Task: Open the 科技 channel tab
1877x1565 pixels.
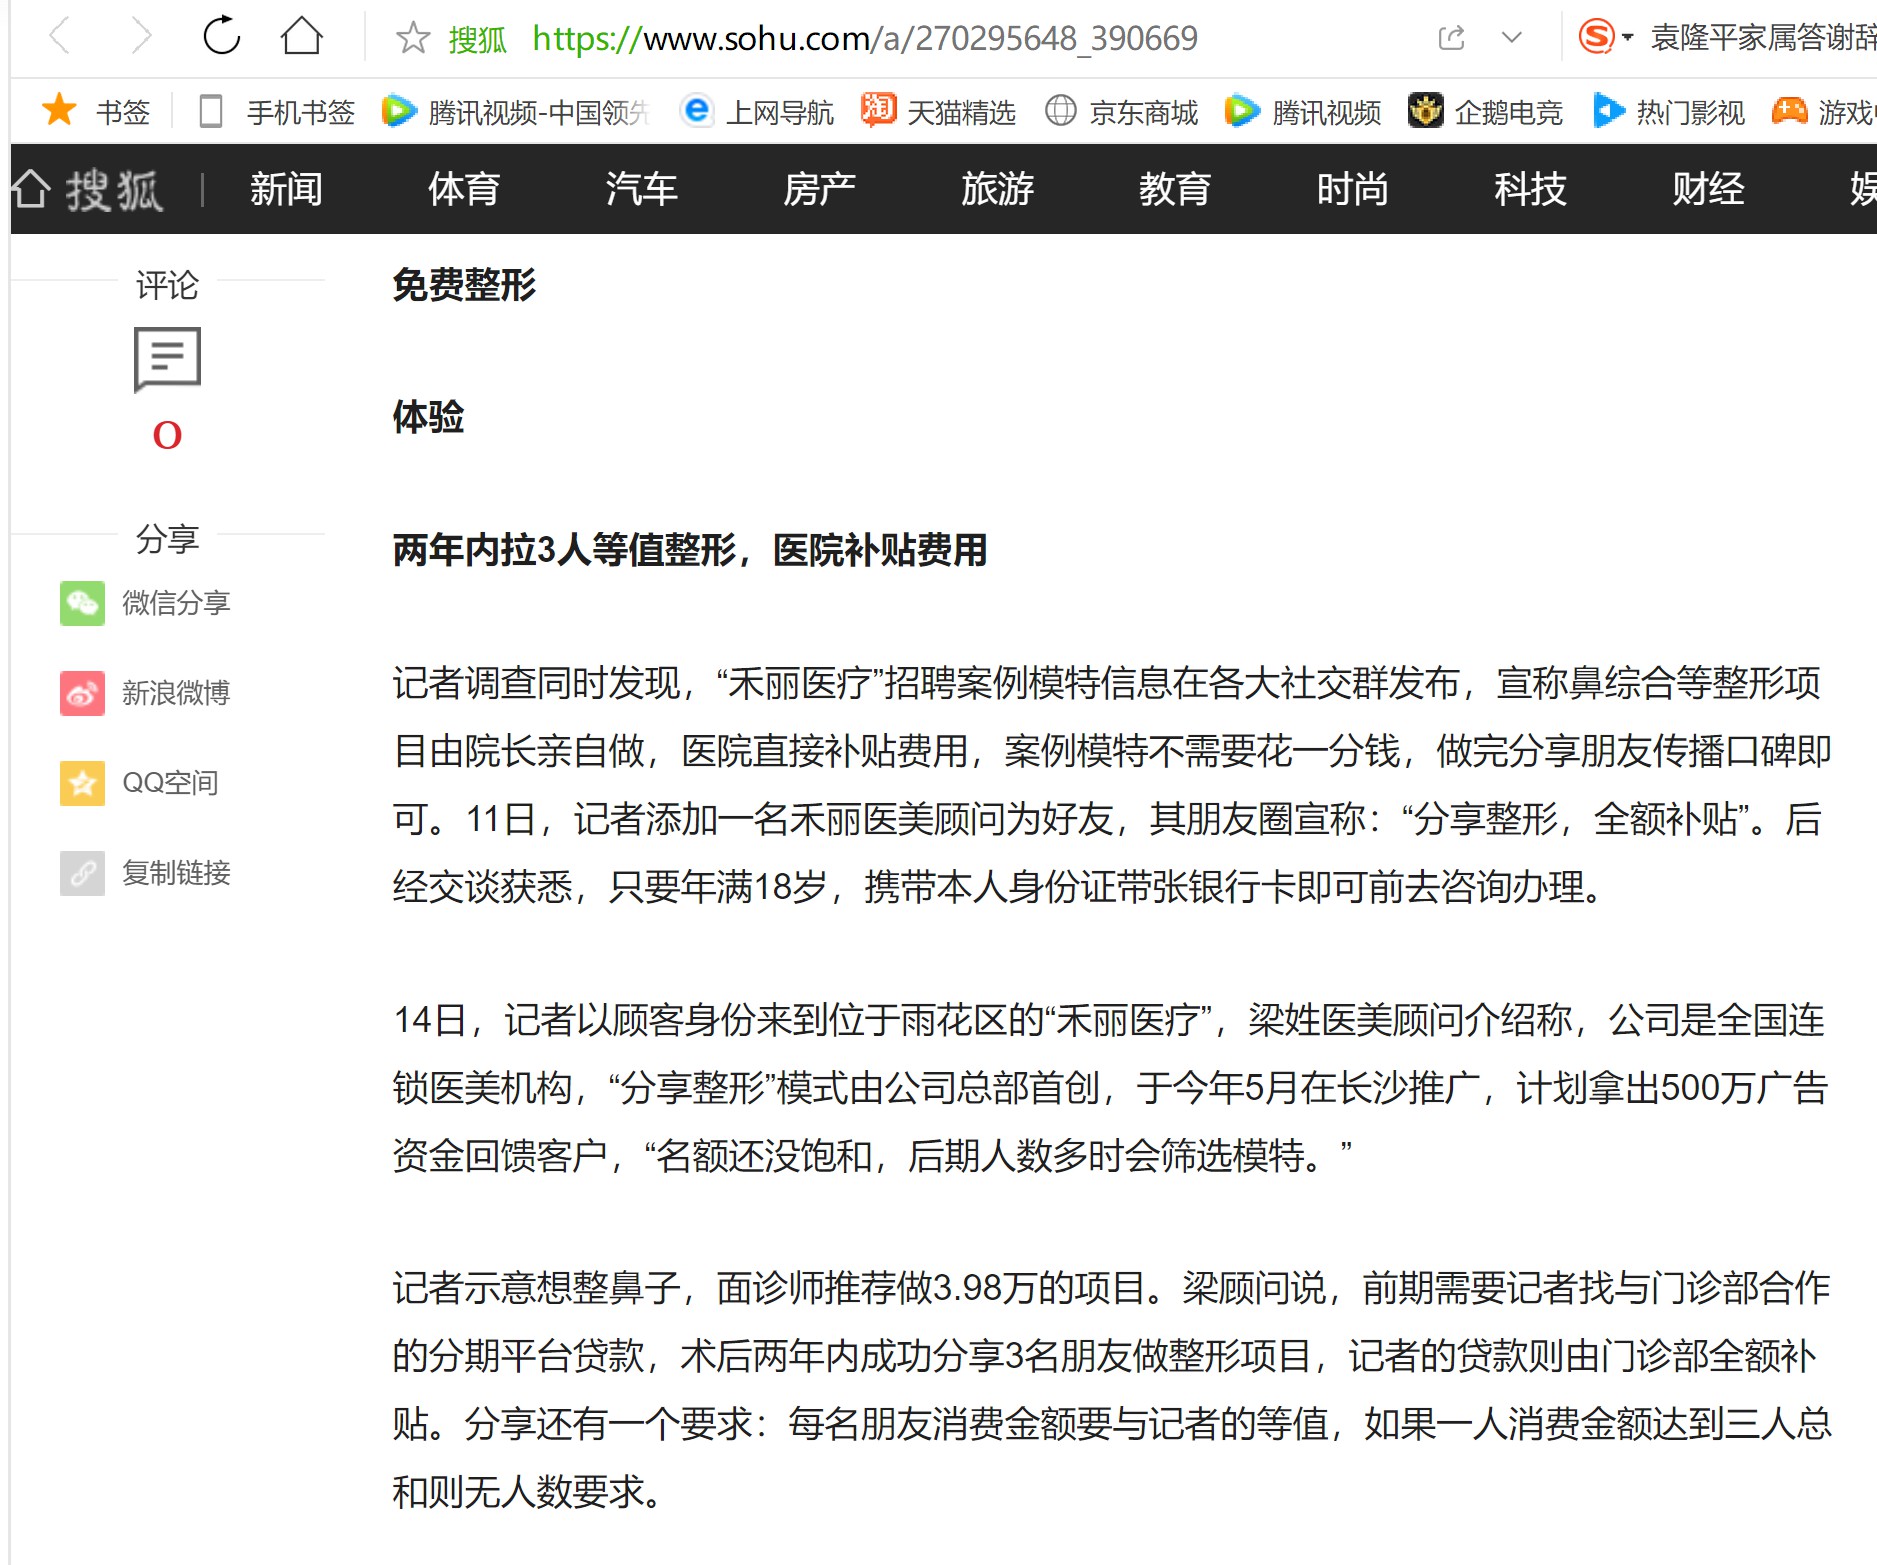Action: click(x=1531, y=189)
